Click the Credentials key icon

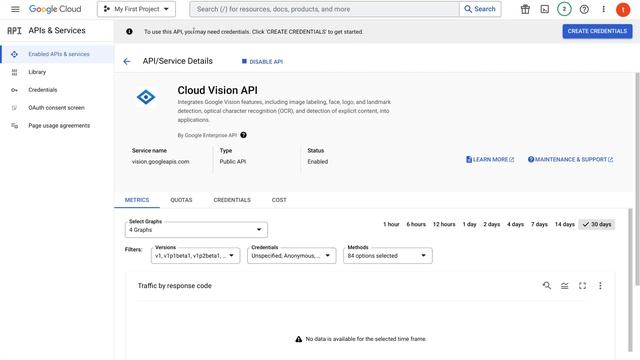click(14, 90)
